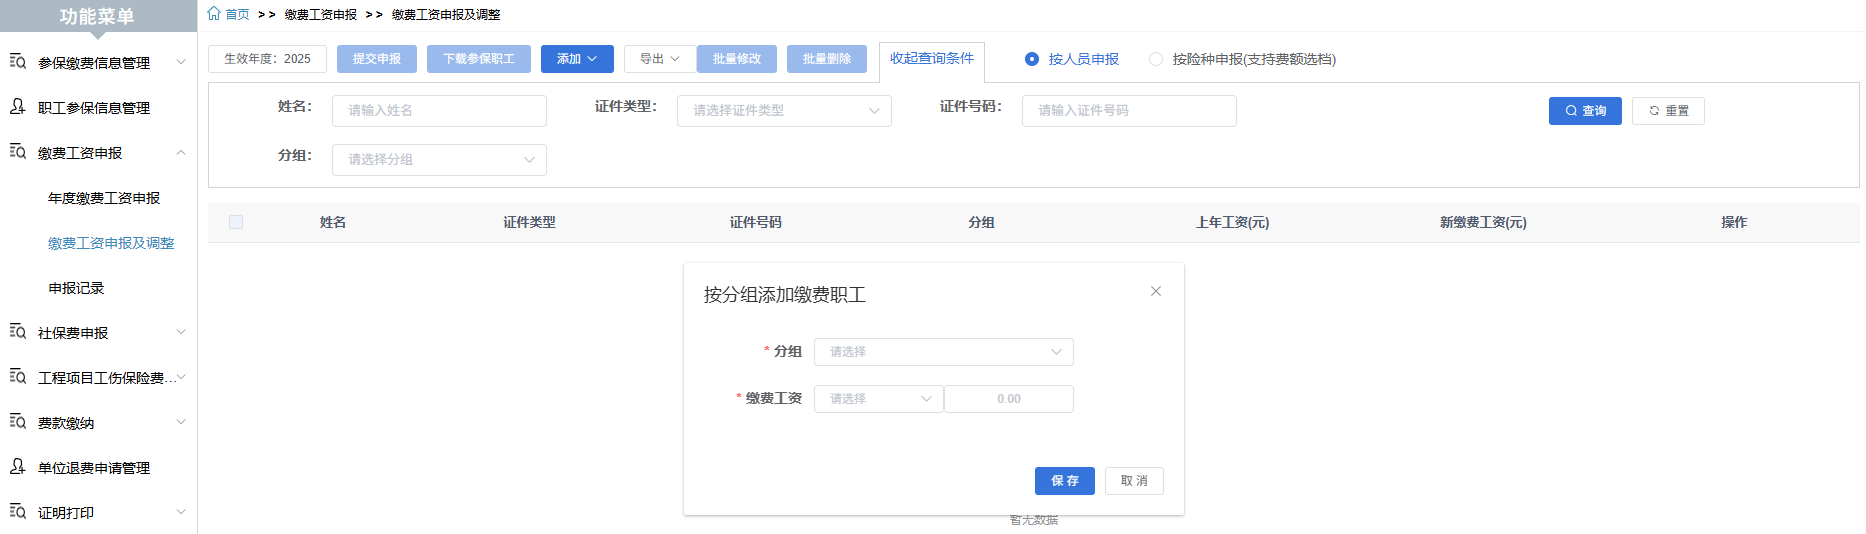Click the 证明打印 sidebar icon

18,512
